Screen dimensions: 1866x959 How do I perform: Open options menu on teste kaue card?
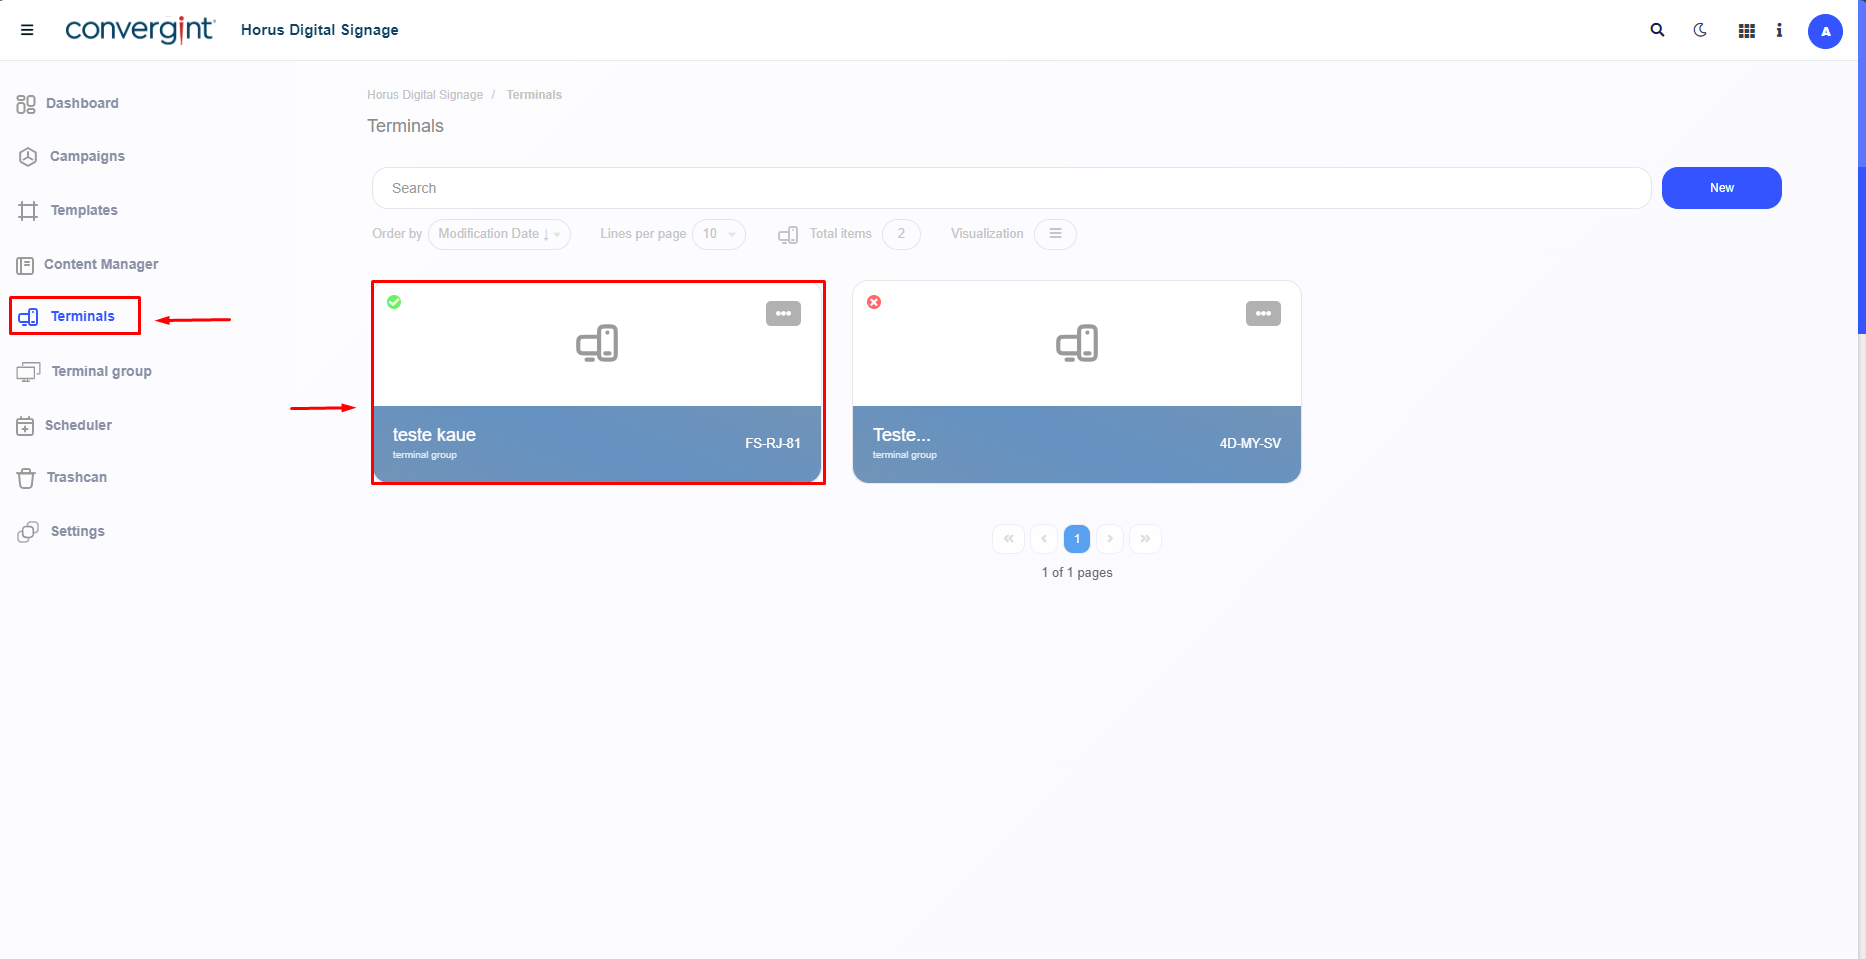783,314
